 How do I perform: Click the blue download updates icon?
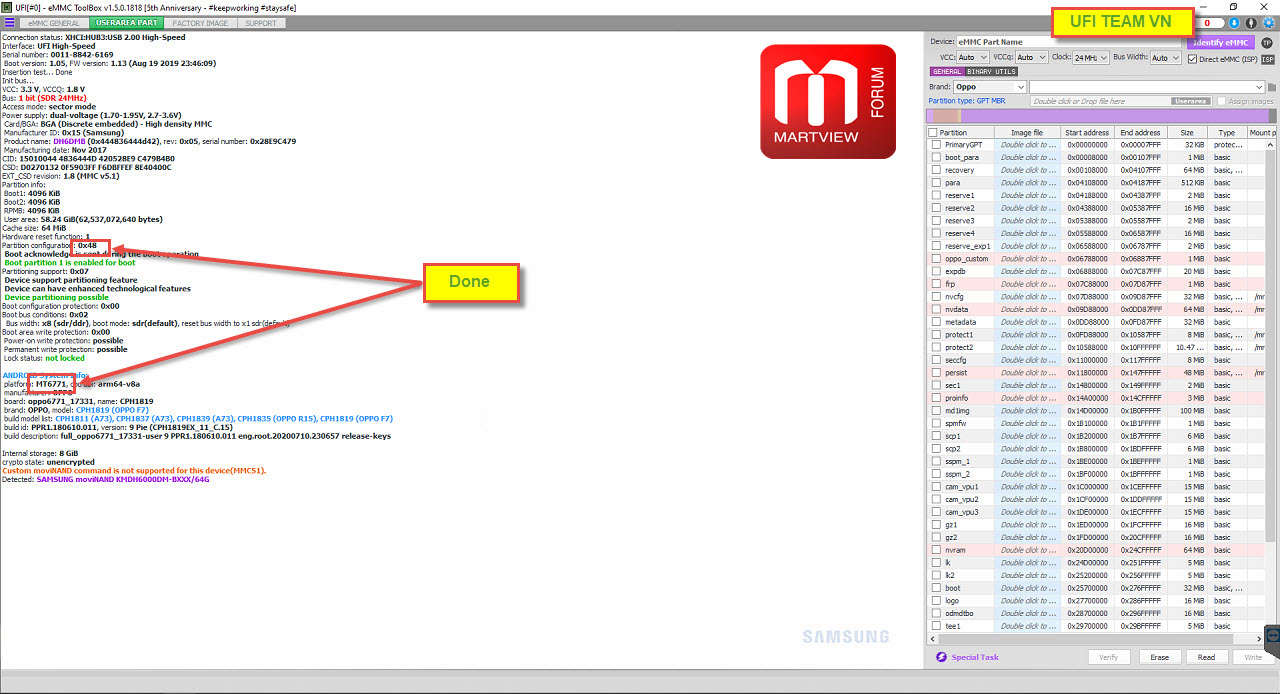click(x=1234, y=22)
